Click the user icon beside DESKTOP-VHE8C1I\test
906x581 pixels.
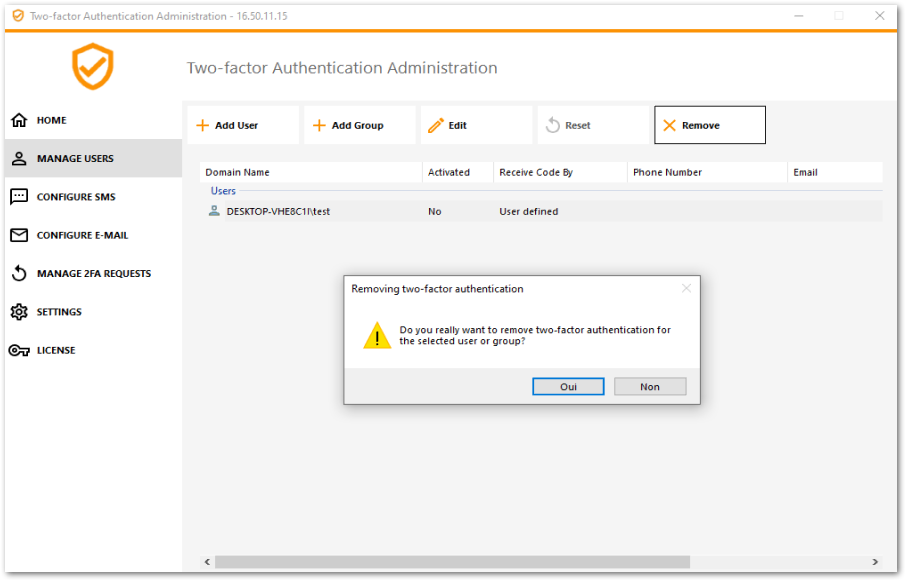(213, 211)
